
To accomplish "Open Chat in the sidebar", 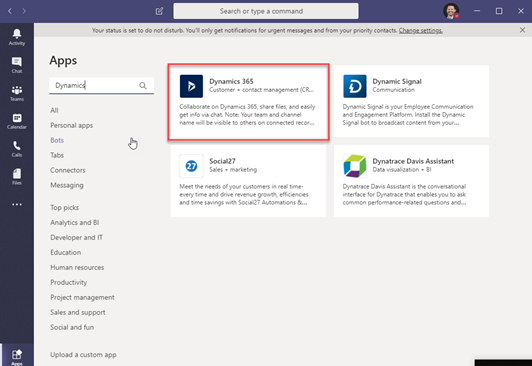I will (17, 65).
